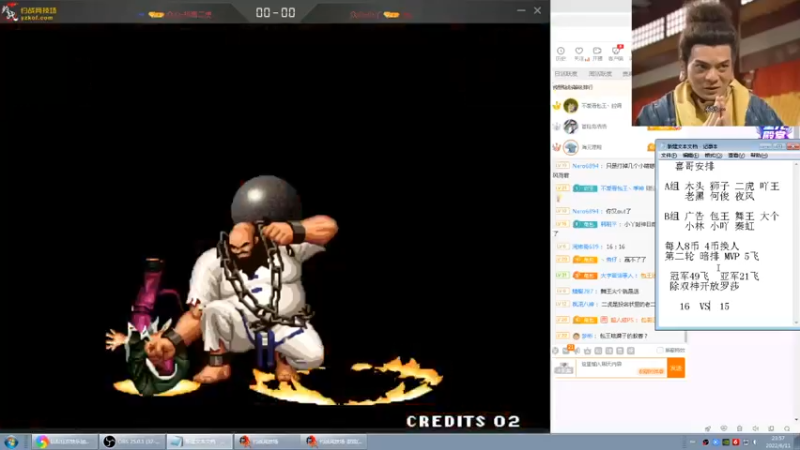Open the Client icon with red badge
This screenshot has height=450, width=800.
616,53
